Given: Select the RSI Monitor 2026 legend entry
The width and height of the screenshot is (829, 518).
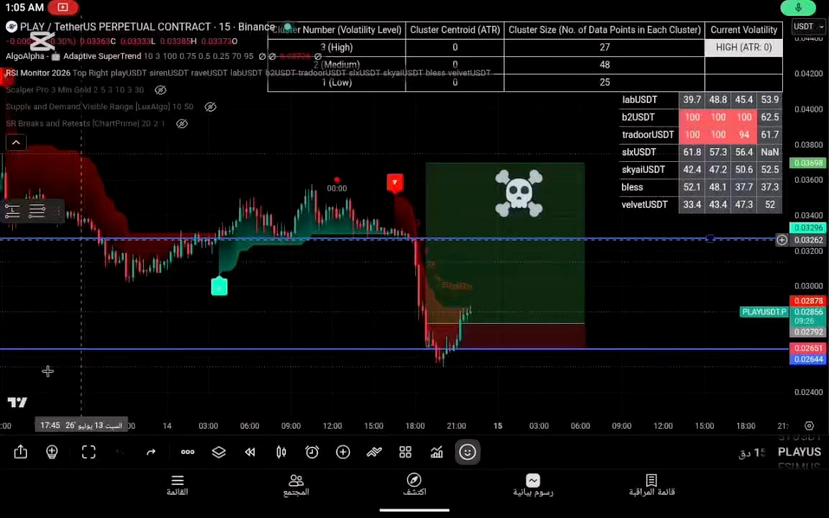Looking at the screenshot, I should coord(38,73).
